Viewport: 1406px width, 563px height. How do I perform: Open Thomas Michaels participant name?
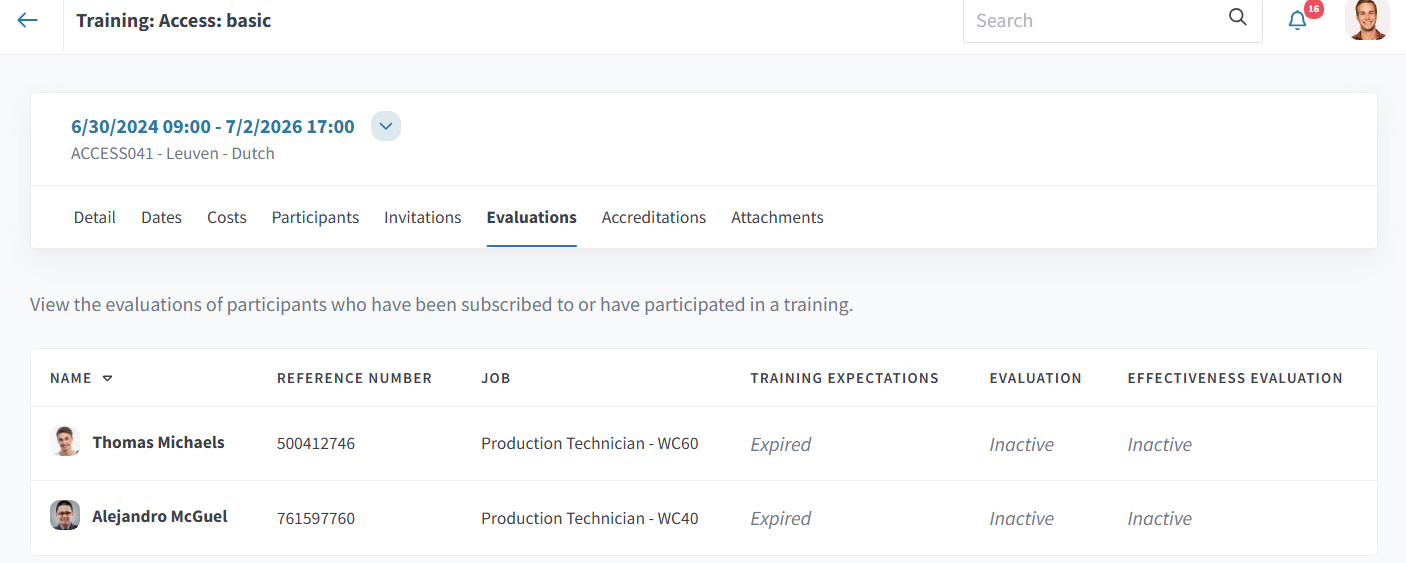pos(159,442)
